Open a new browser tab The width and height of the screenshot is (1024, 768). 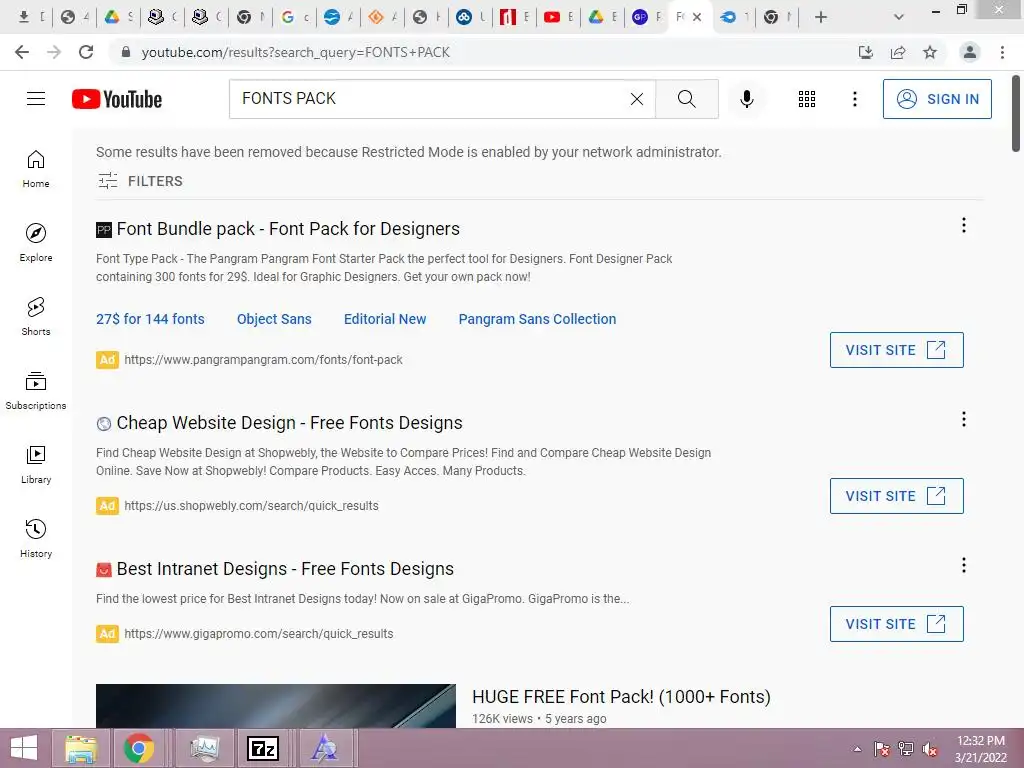click(821, 17)
